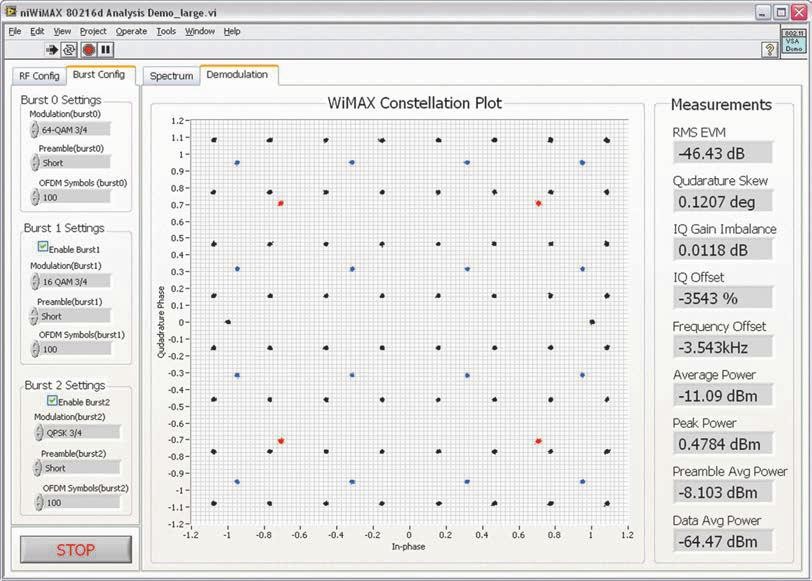812x581 pixels.
Task: Click the Run Continuously toolbar icon
Action: [x=69, y=50]
